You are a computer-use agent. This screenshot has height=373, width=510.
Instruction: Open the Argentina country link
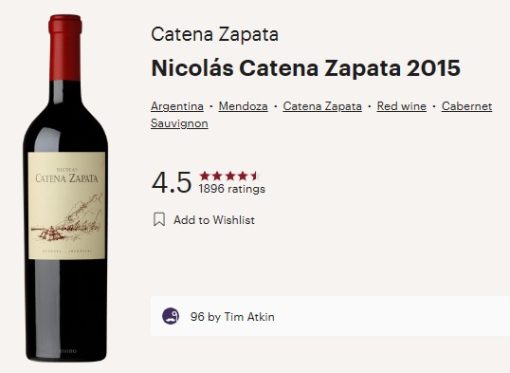coord(177,106)
